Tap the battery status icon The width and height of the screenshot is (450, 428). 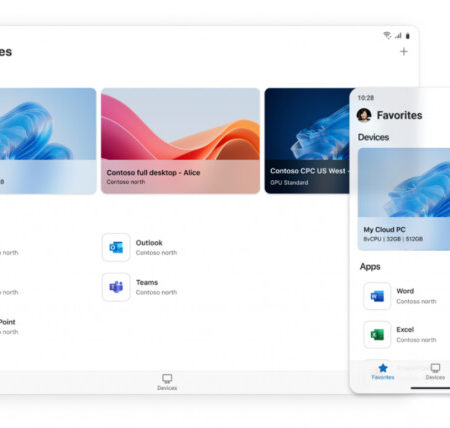click(x=407, y=36)
